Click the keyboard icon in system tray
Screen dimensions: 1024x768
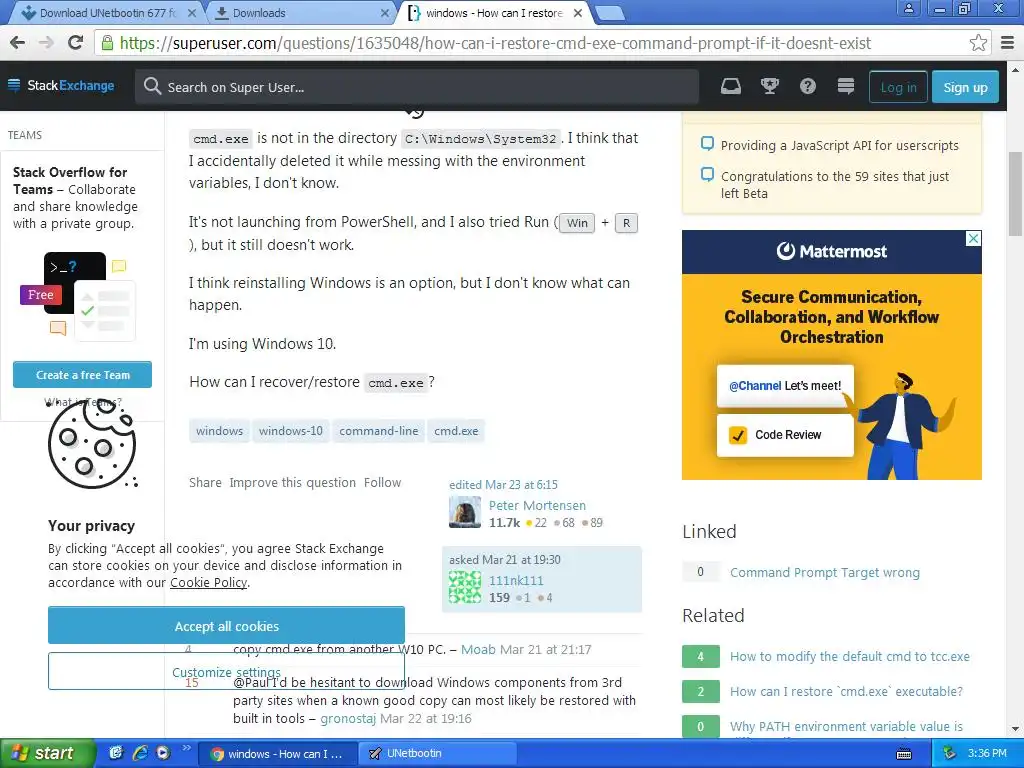[x=904, y=754]
